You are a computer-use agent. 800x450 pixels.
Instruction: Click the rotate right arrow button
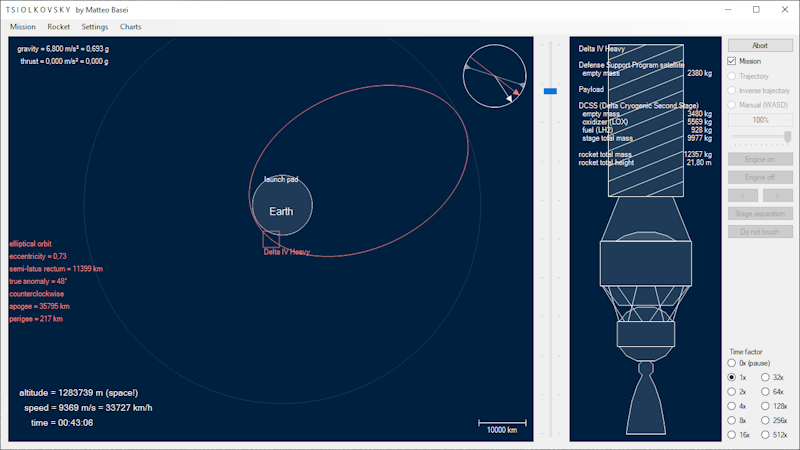(778, 195)
